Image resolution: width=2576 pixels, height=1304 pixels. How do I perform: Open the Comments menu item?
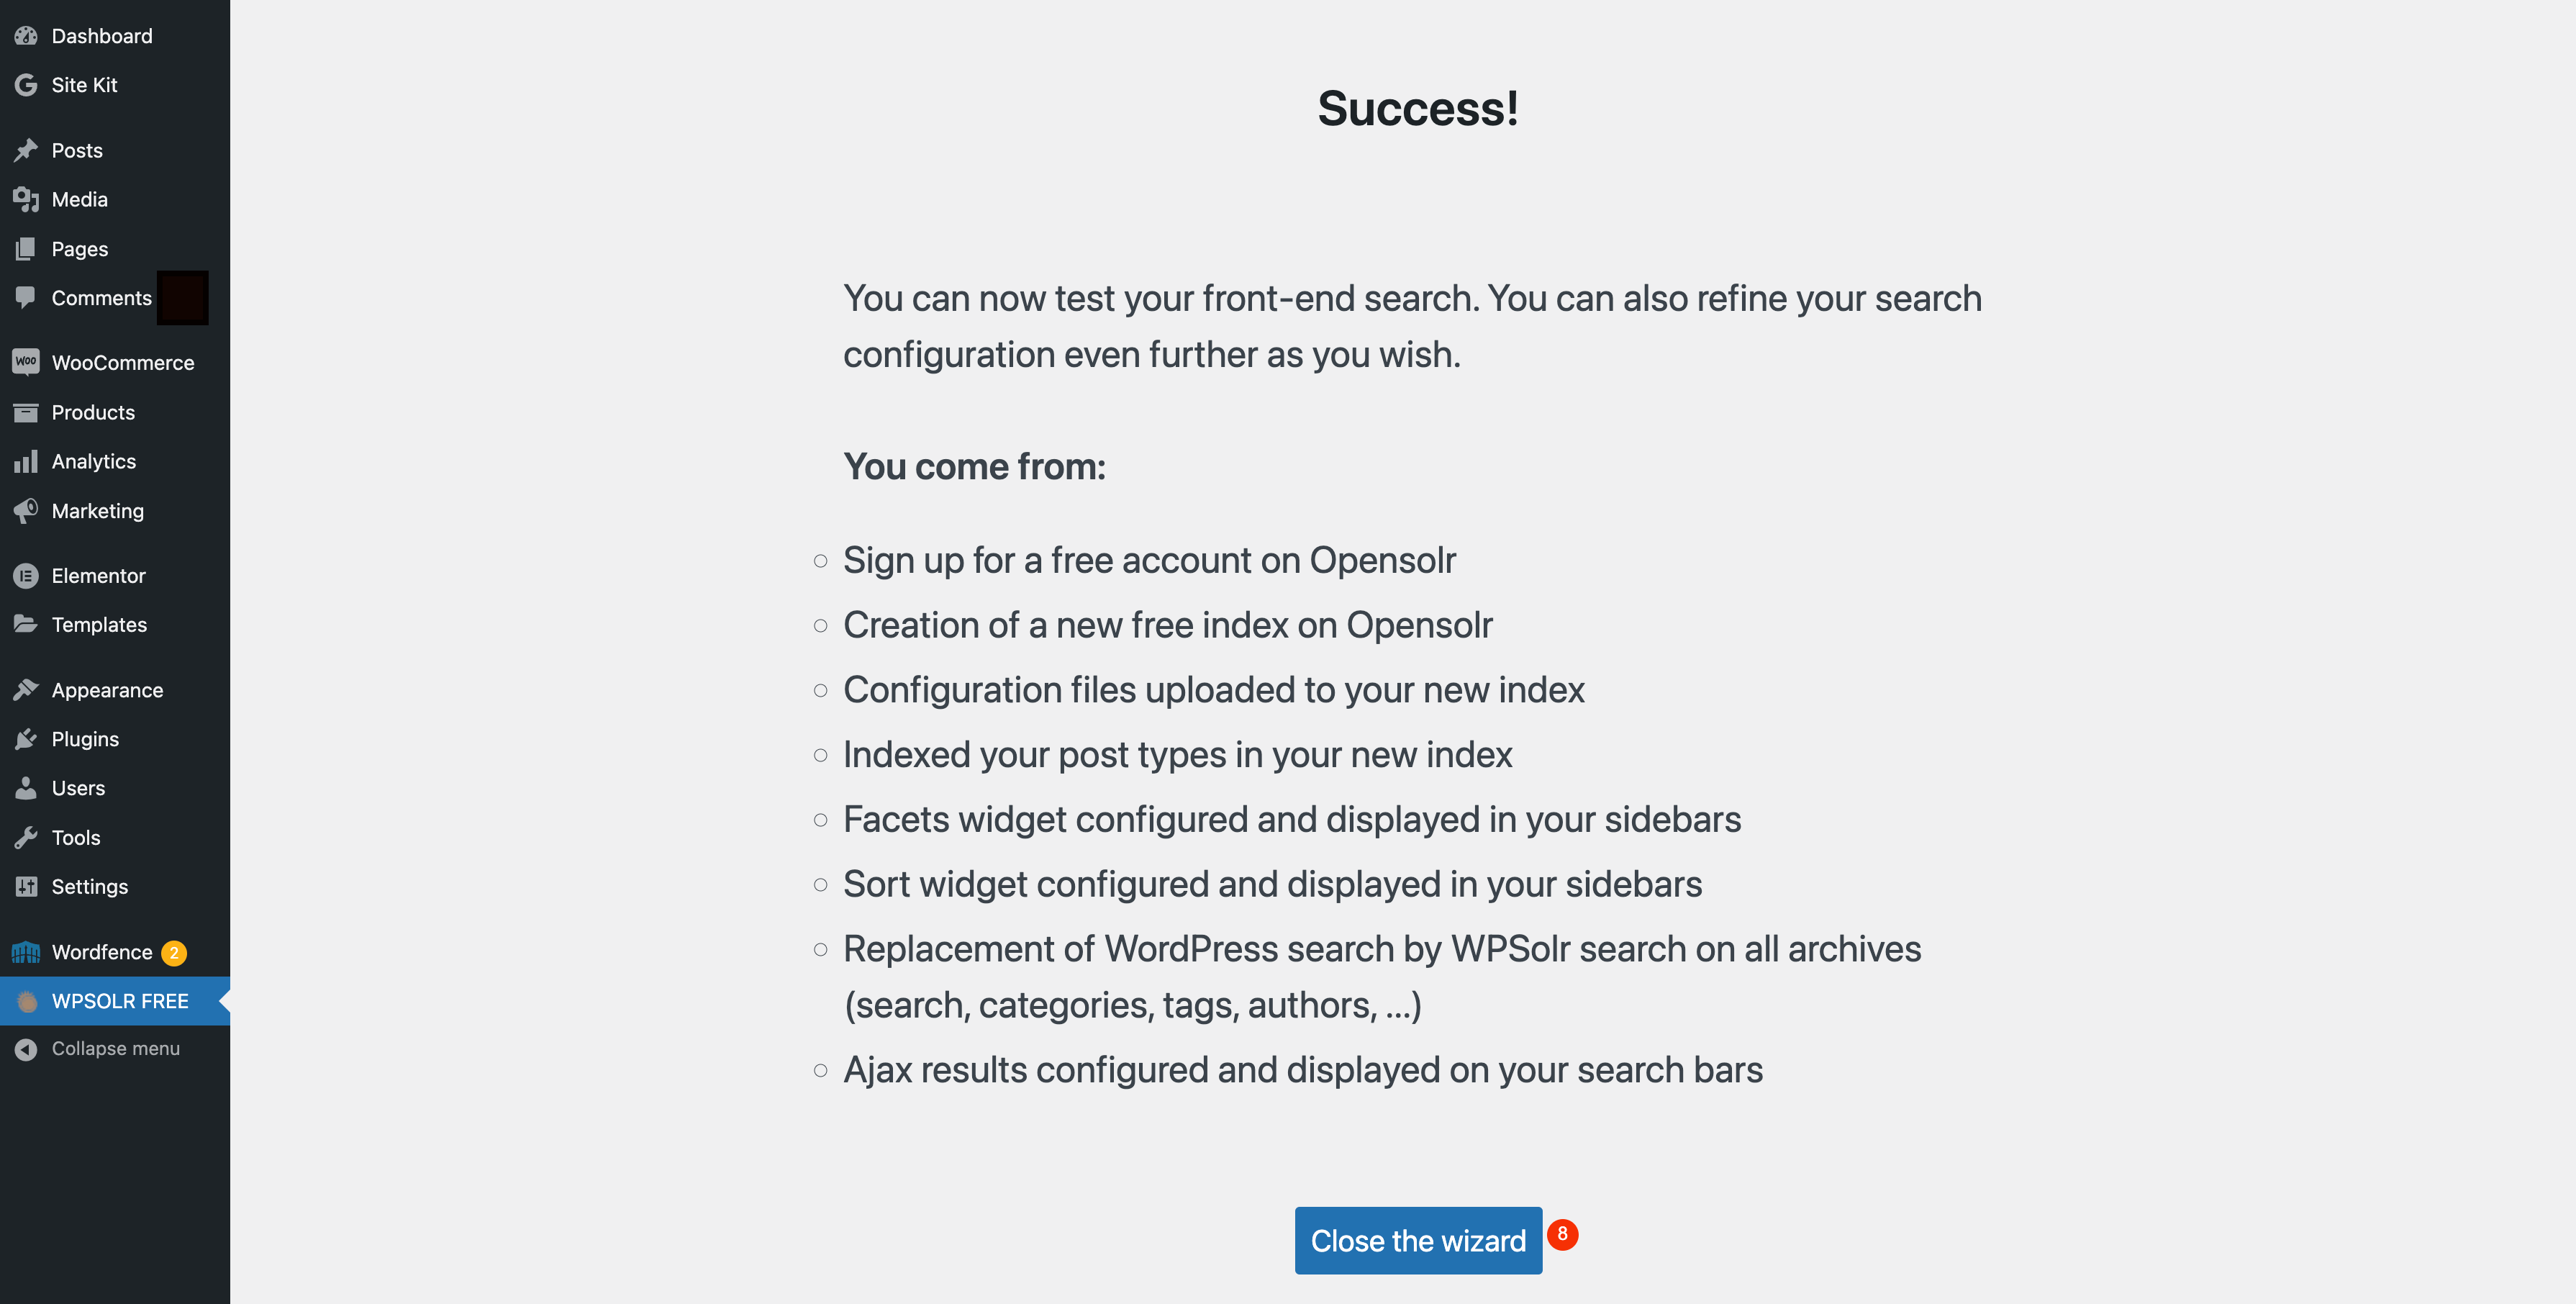101,298
